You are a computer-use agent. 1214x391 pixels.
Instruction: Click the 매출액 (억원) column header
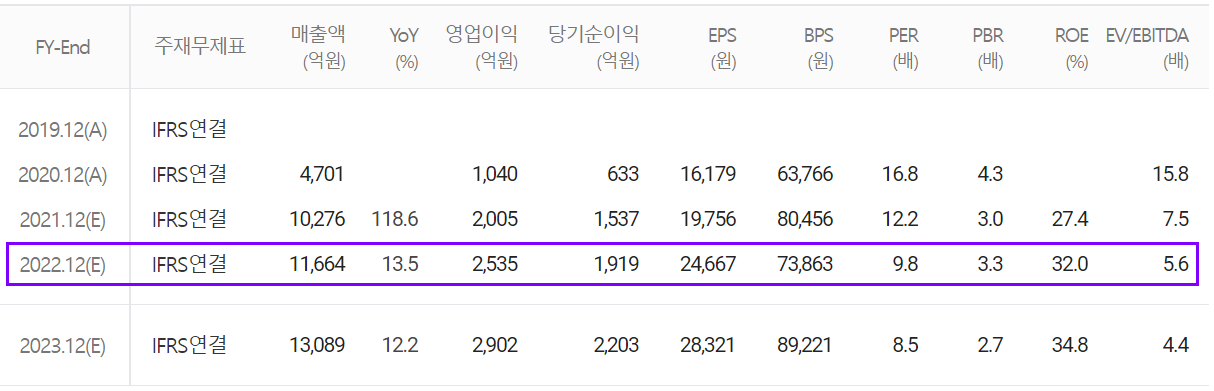click(318, 47)
